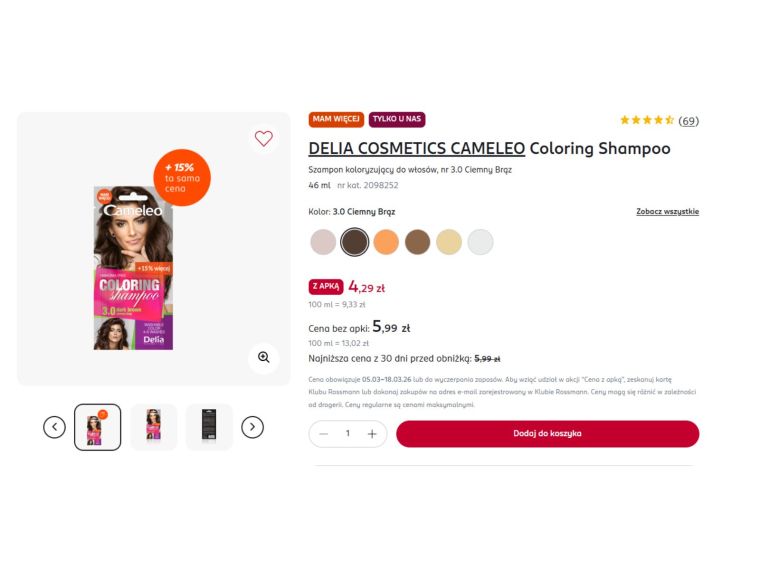
Task: Open DELIA COSMETICS CAMELEO brand link
Action: pyautogui.click(x=417, y=148)
